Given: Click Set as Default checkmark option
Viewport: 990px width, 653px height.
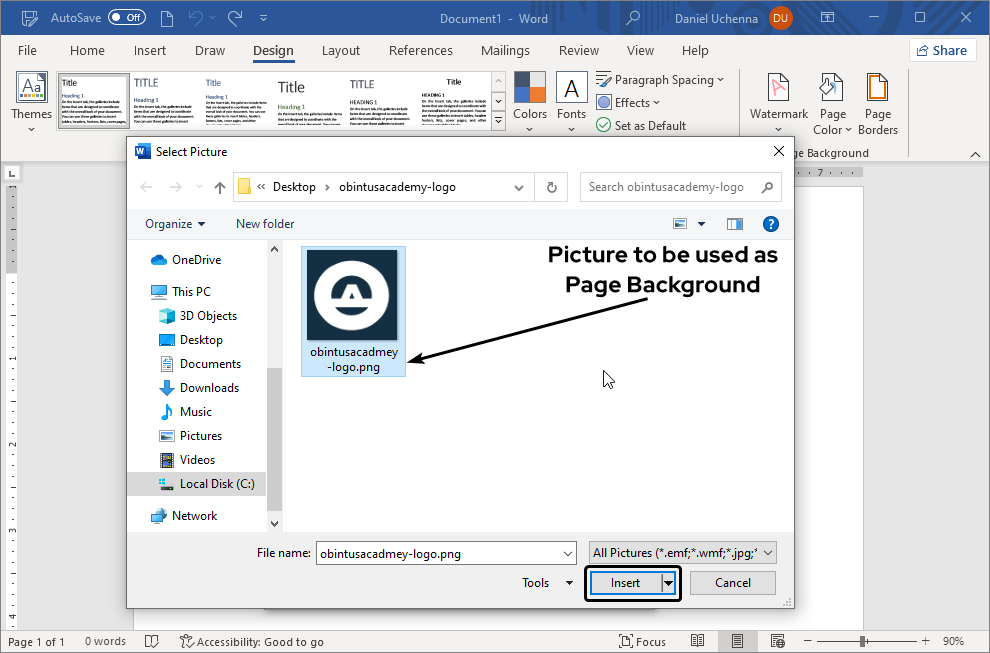Looking at the screenshot, I should coord(641,125).
